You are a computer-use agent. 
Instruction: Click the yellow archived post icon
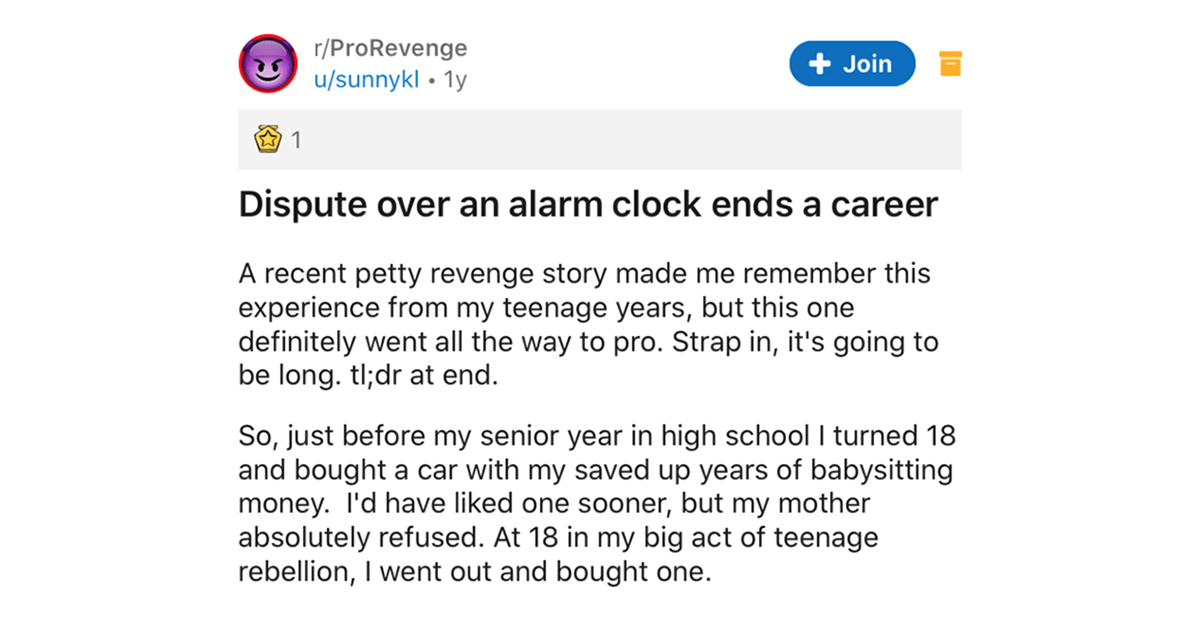point(950,64)
